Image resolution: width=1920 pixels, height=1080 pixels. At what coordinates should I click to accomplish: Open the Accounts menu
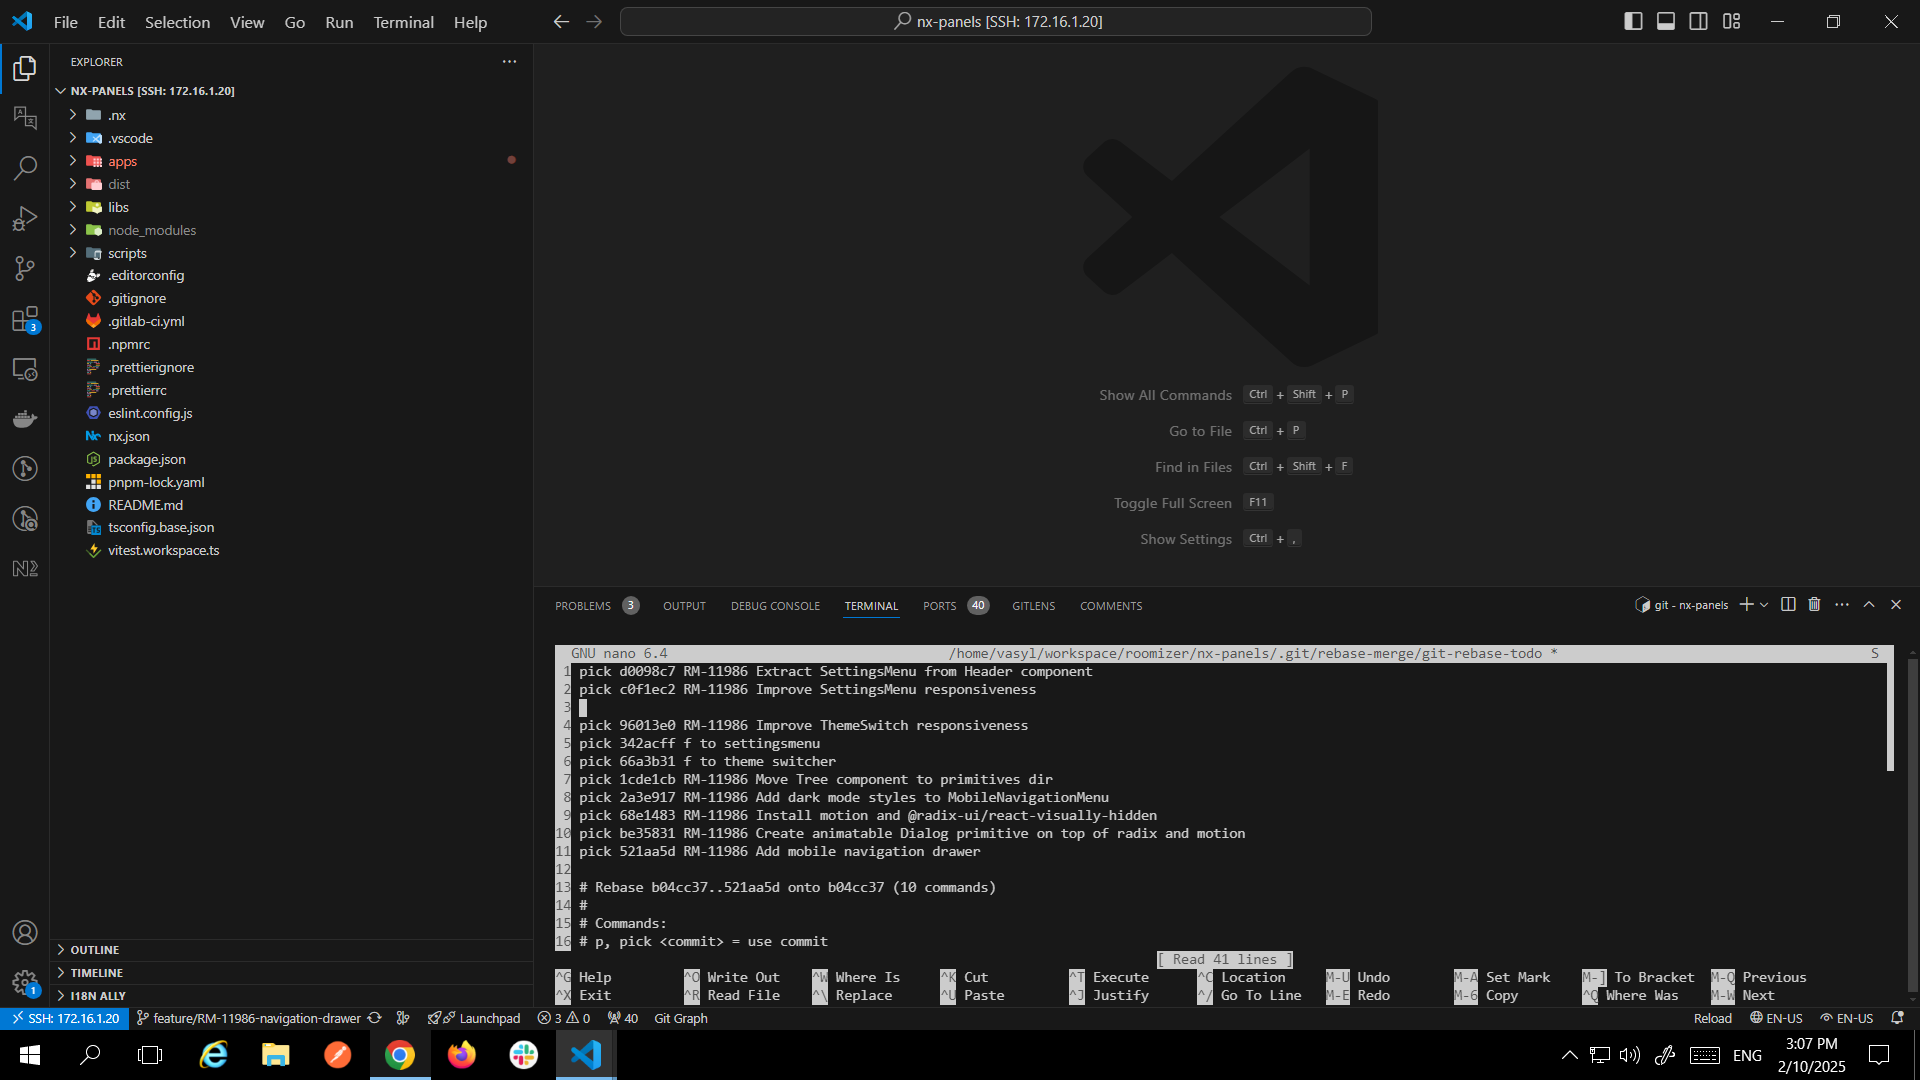(25, 932)
